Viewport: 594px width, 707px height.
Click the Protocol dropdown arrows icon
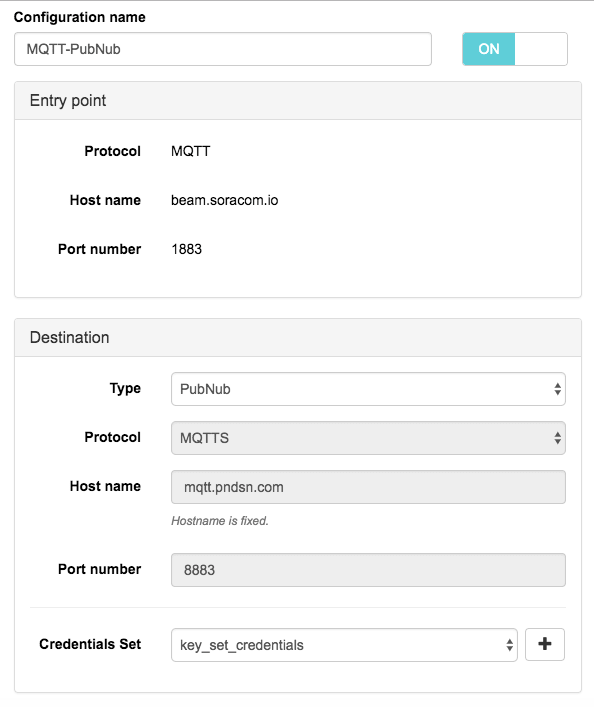pos(557,438)
